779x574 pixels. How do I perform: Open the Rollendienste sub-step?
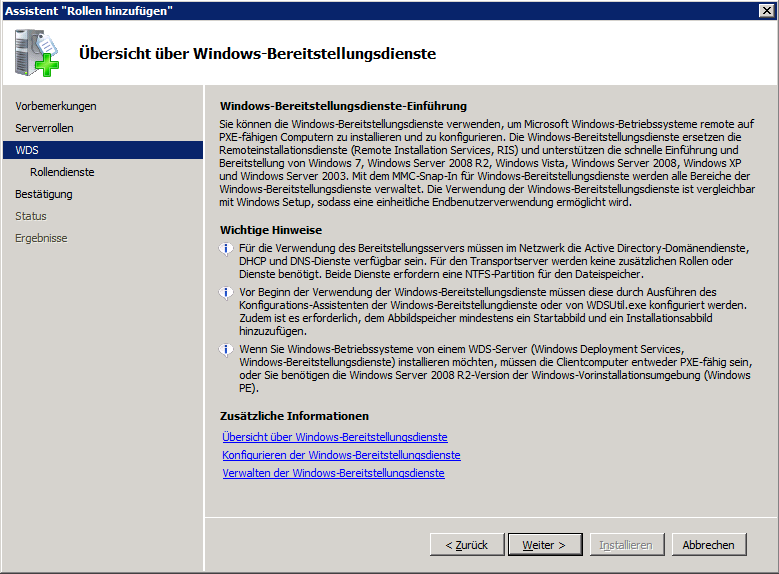click(62, 172)
